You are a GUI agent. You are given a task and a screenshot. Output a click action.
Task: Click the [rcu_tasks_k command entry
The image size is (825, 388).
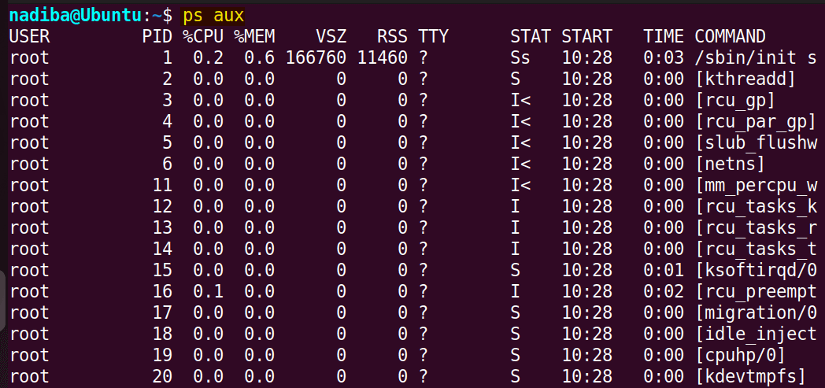756,206
